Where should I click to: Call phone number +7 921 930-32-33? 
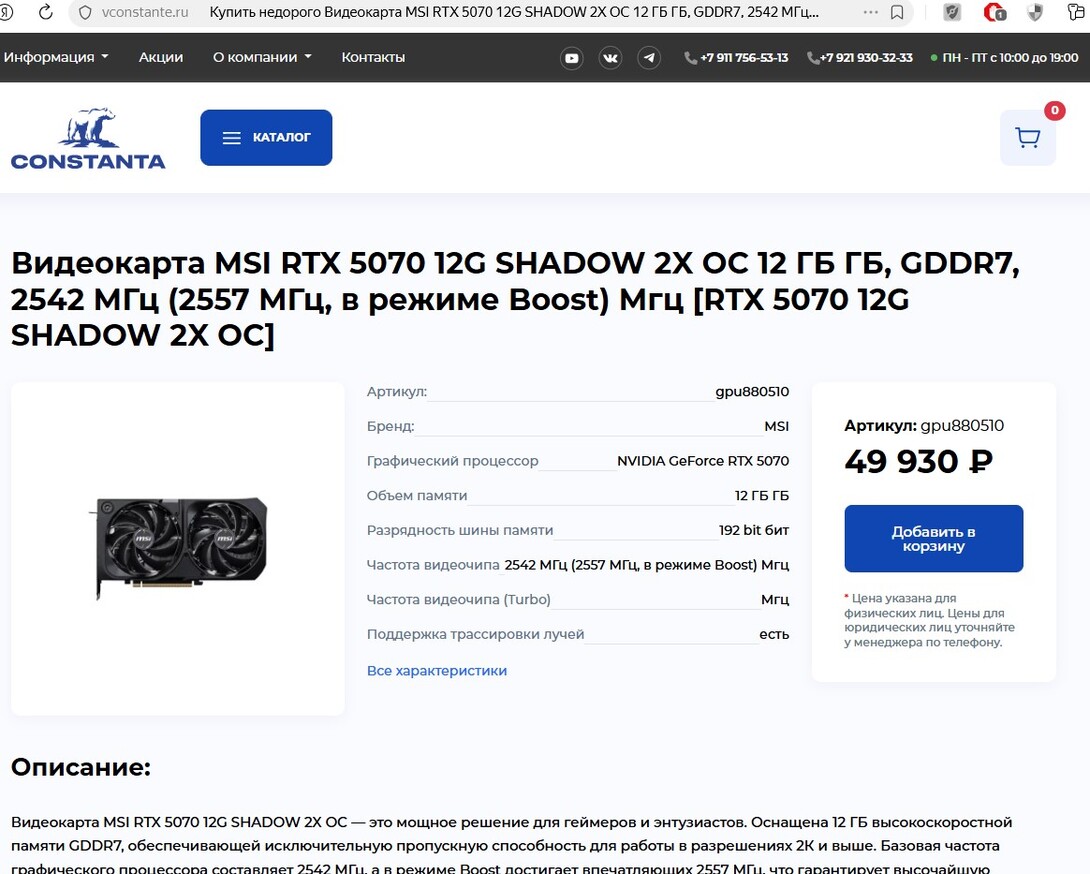[860, 58]
